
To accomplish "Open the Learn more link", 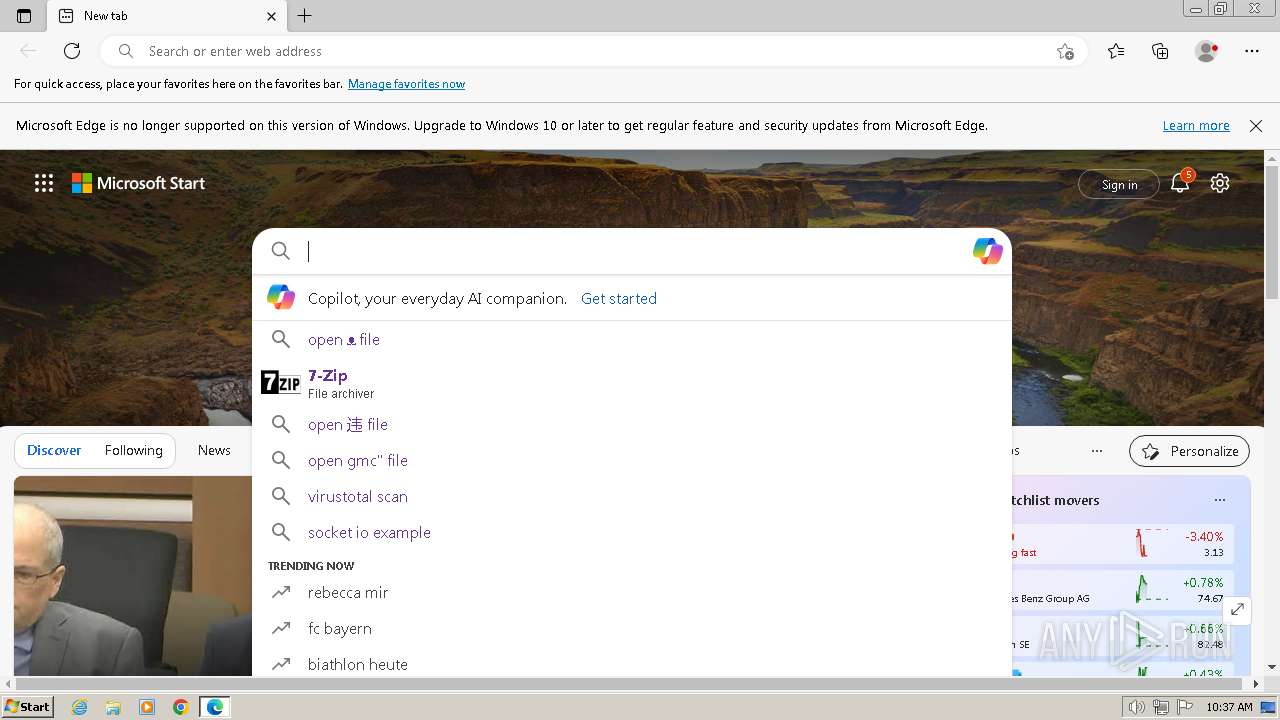I will point(1196,126).
